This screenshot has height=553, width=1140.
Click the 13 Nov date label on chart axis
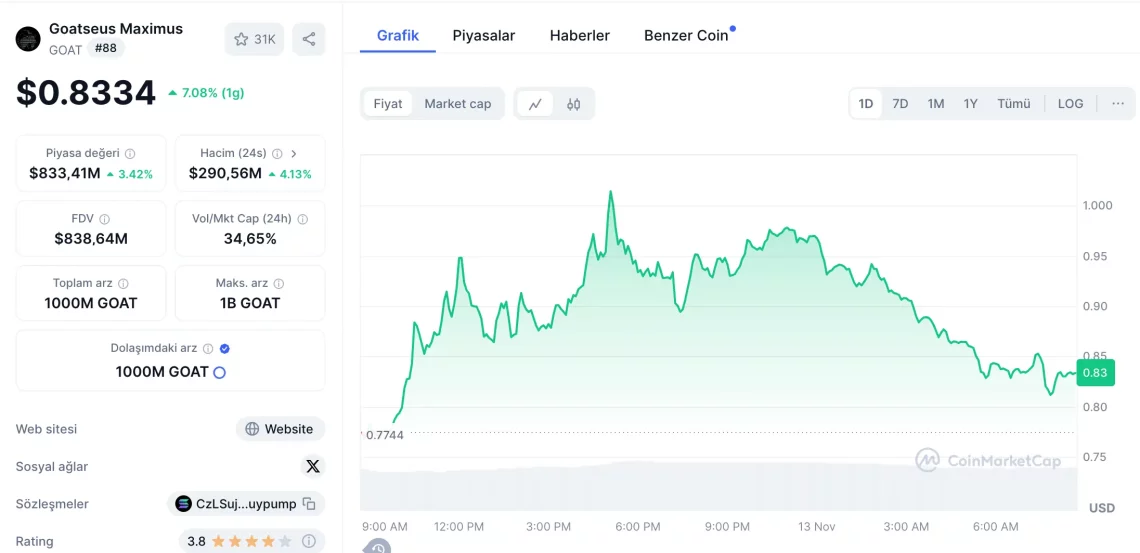pyautogui.click(x=818, y=526)
